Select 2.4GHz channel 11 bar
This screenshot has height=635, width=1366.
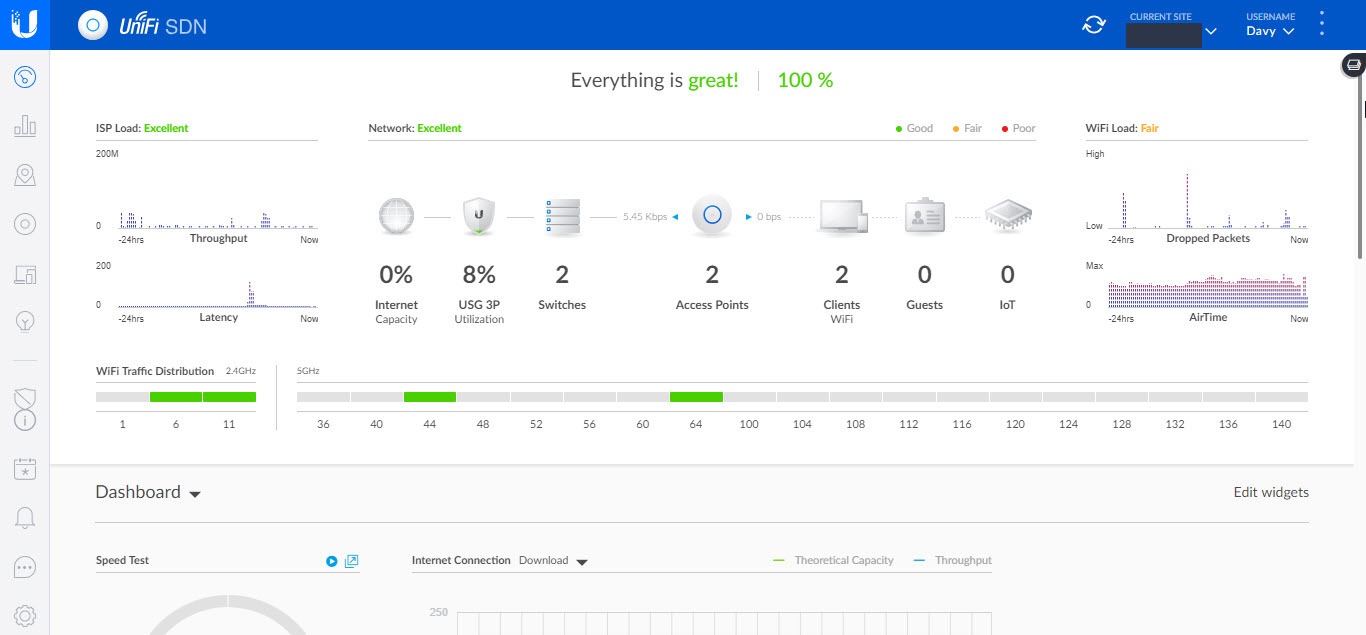[229, 397]
